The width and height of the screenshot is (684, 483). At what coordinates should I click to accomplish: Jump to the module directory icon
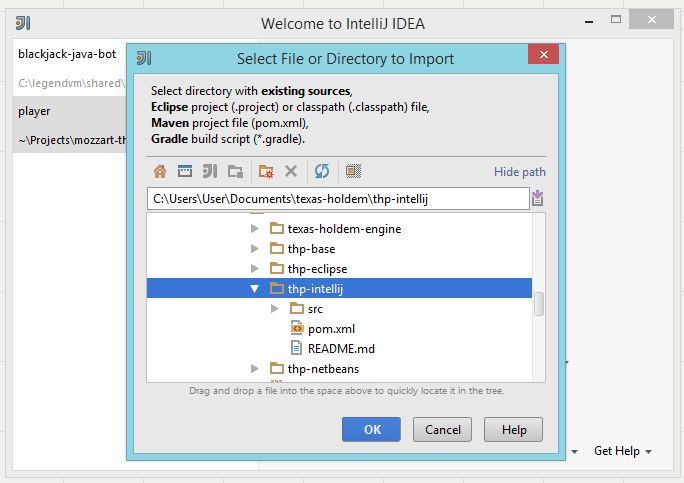(x=236, y=171)
